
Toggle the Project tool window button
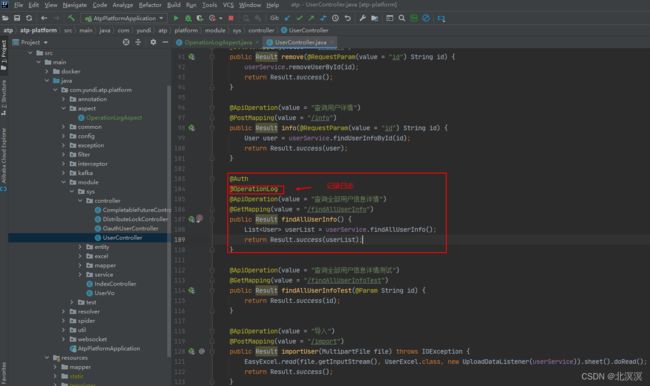pos(4,55)
